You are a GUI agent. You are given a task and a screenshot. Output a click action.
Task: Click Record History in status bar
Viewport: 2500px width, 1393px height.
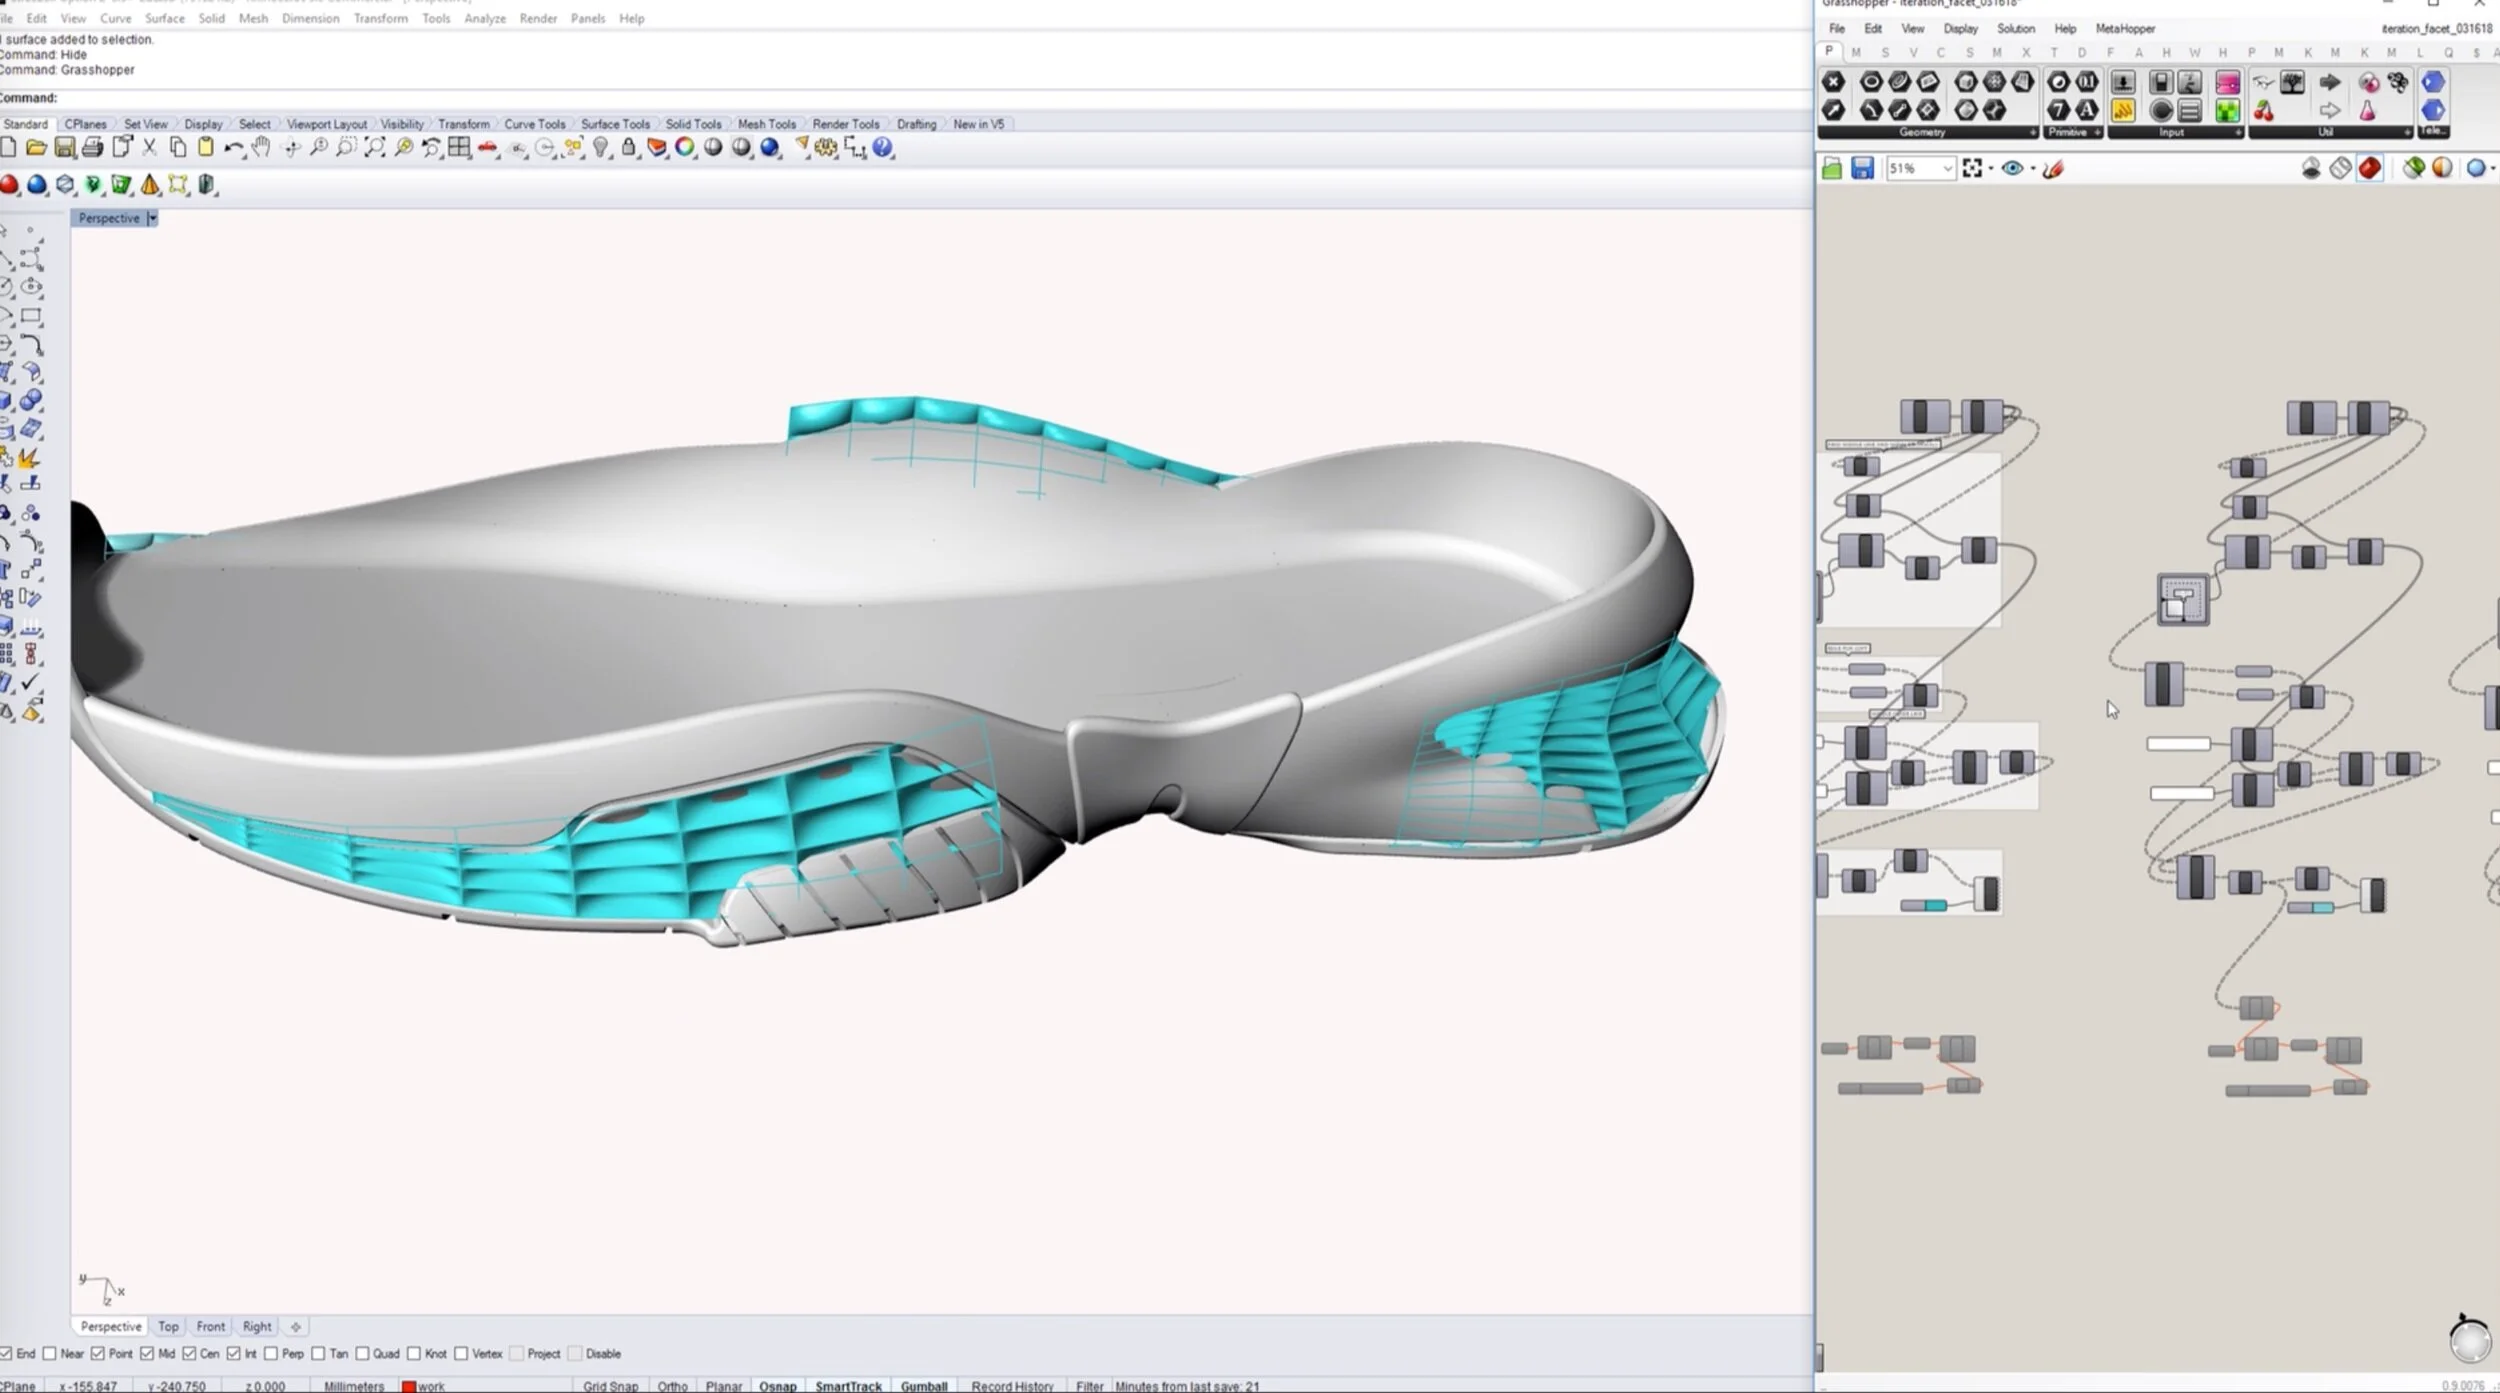(1012, 1386)
